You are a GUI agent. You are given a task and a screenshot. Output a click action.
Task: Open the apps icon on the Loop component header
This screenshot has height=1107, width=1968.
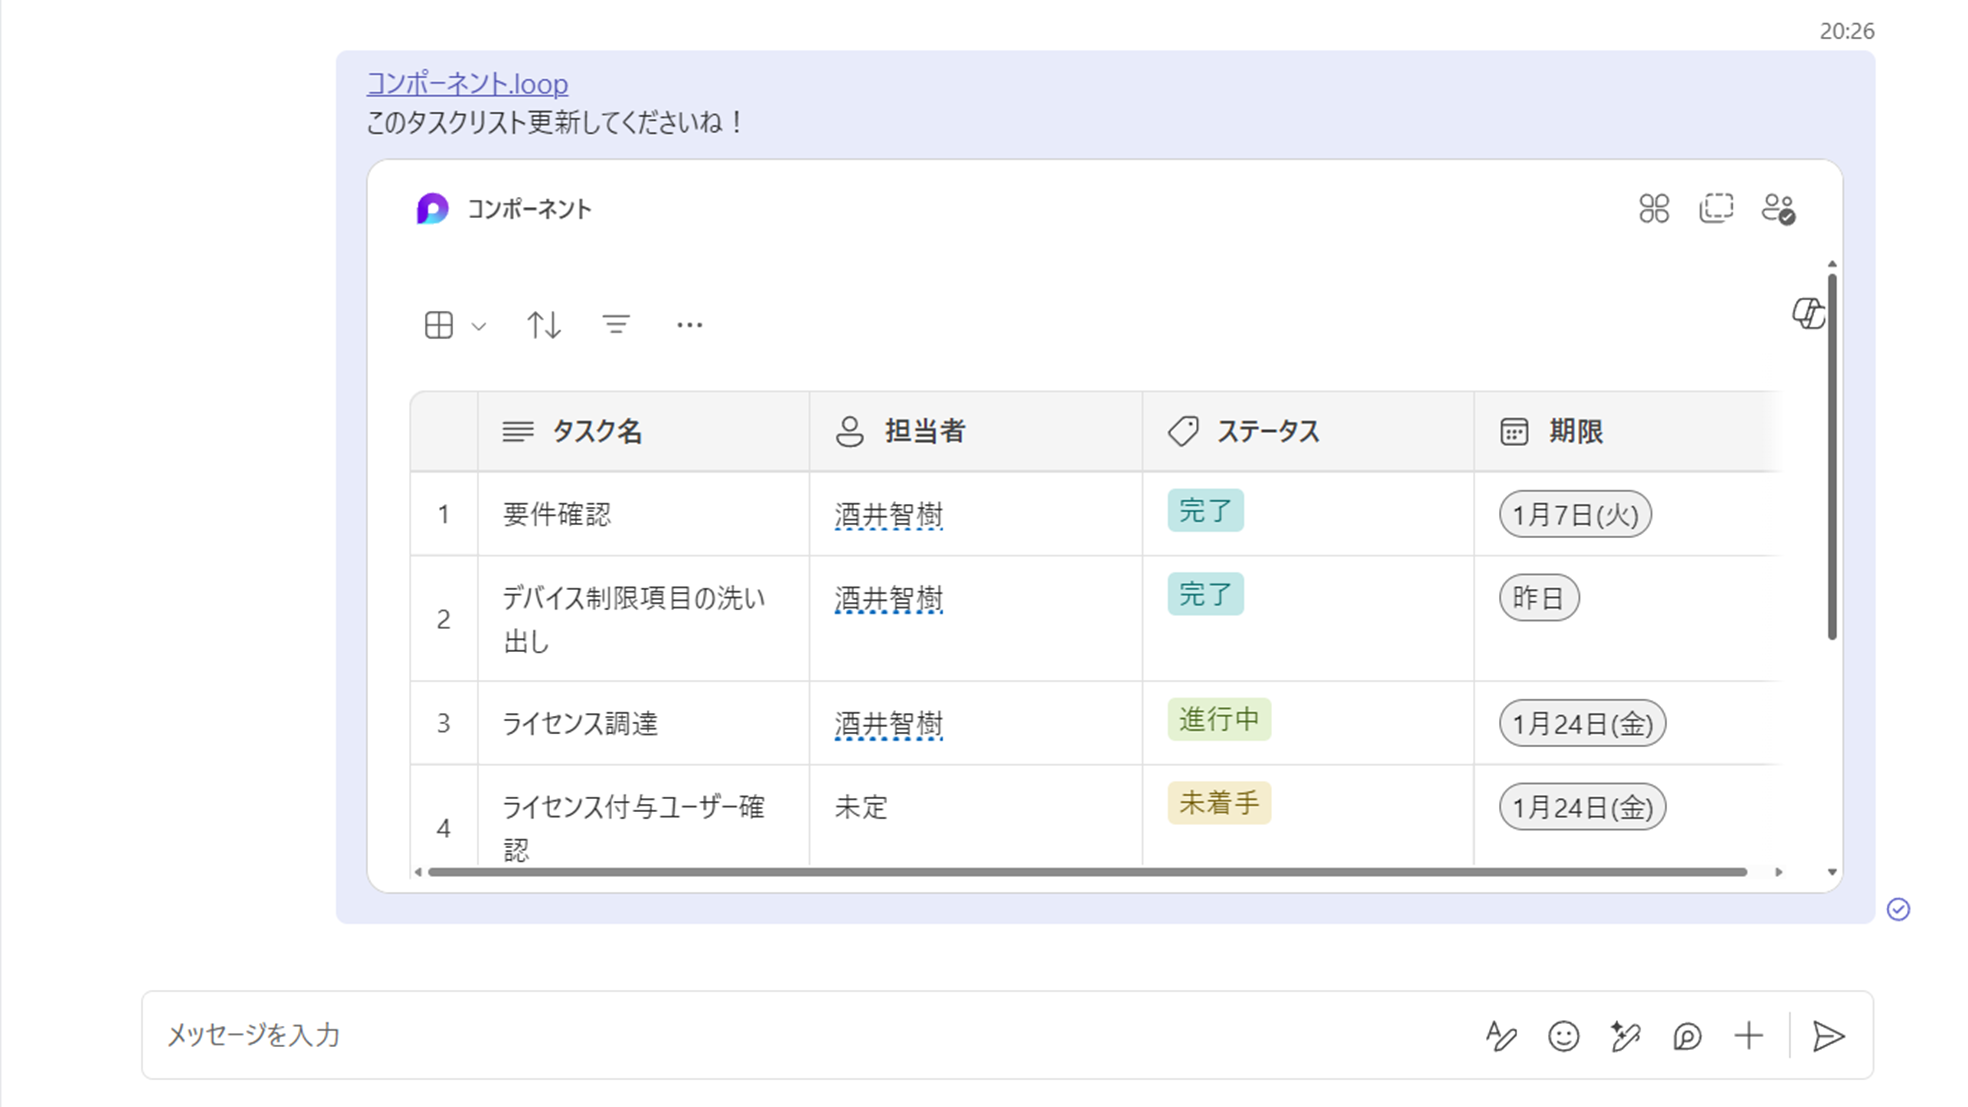1655,208
